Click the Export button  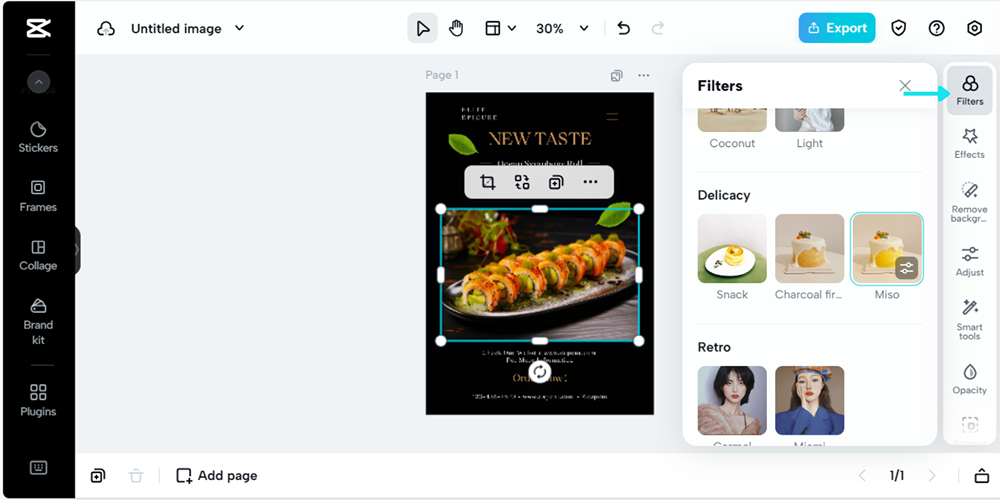coord(837,28)
